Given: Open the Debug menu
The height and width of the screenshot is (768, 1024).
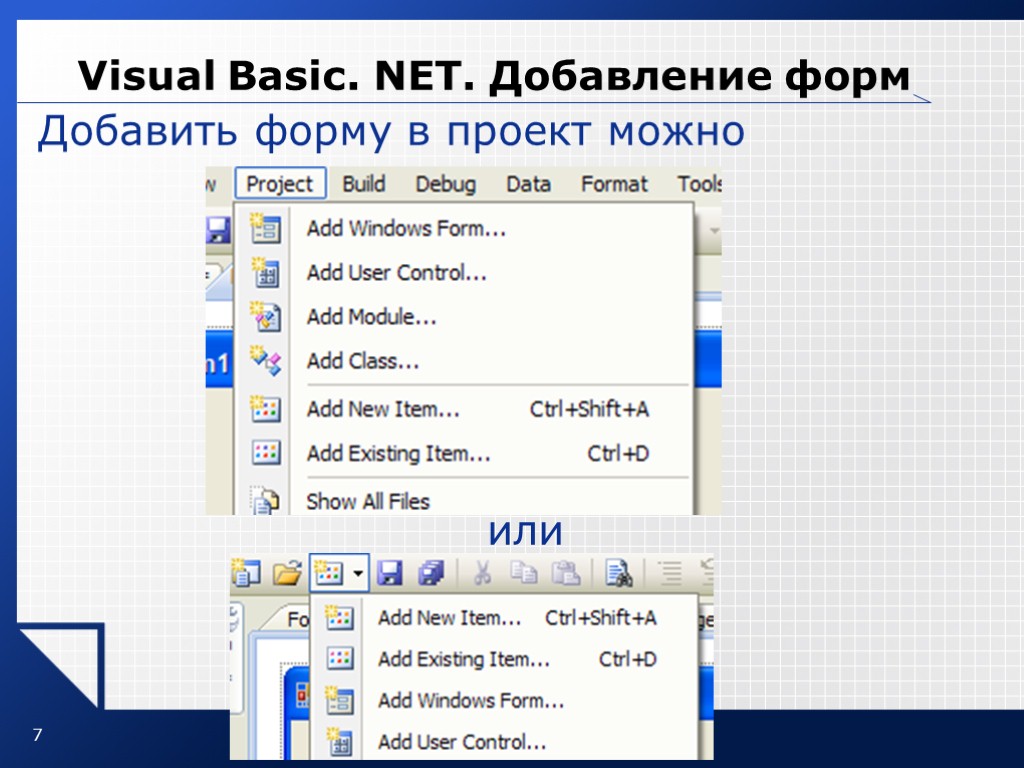Looking at the screenshot, I should [x=445, y=184].
